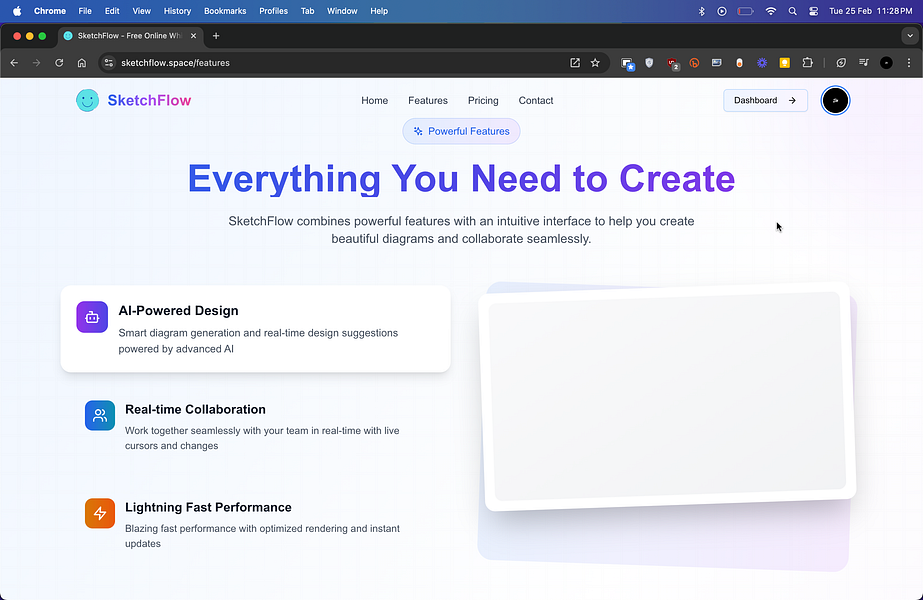
Task: Open the History menu
Action: point(177,11)
